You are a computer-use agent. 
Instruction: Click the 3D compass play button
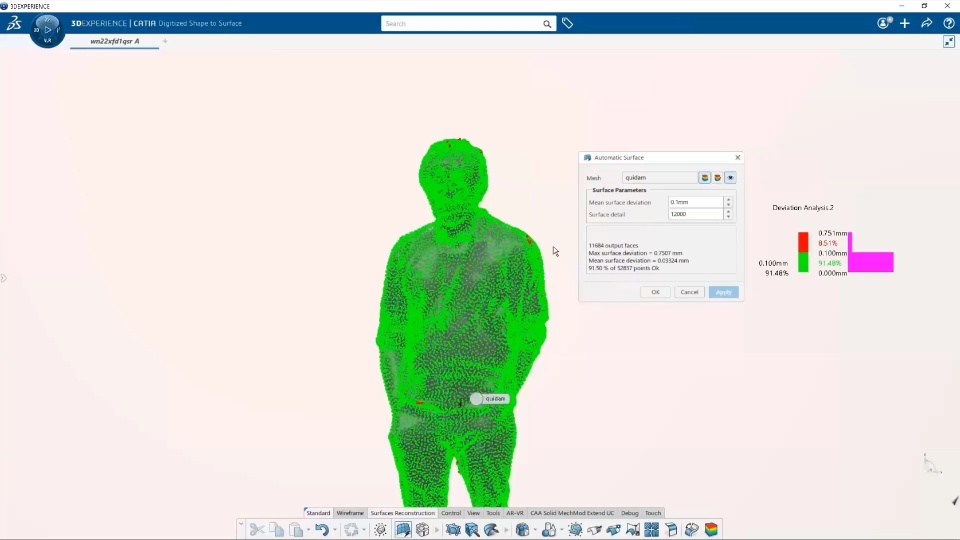[x=47, y=29]
